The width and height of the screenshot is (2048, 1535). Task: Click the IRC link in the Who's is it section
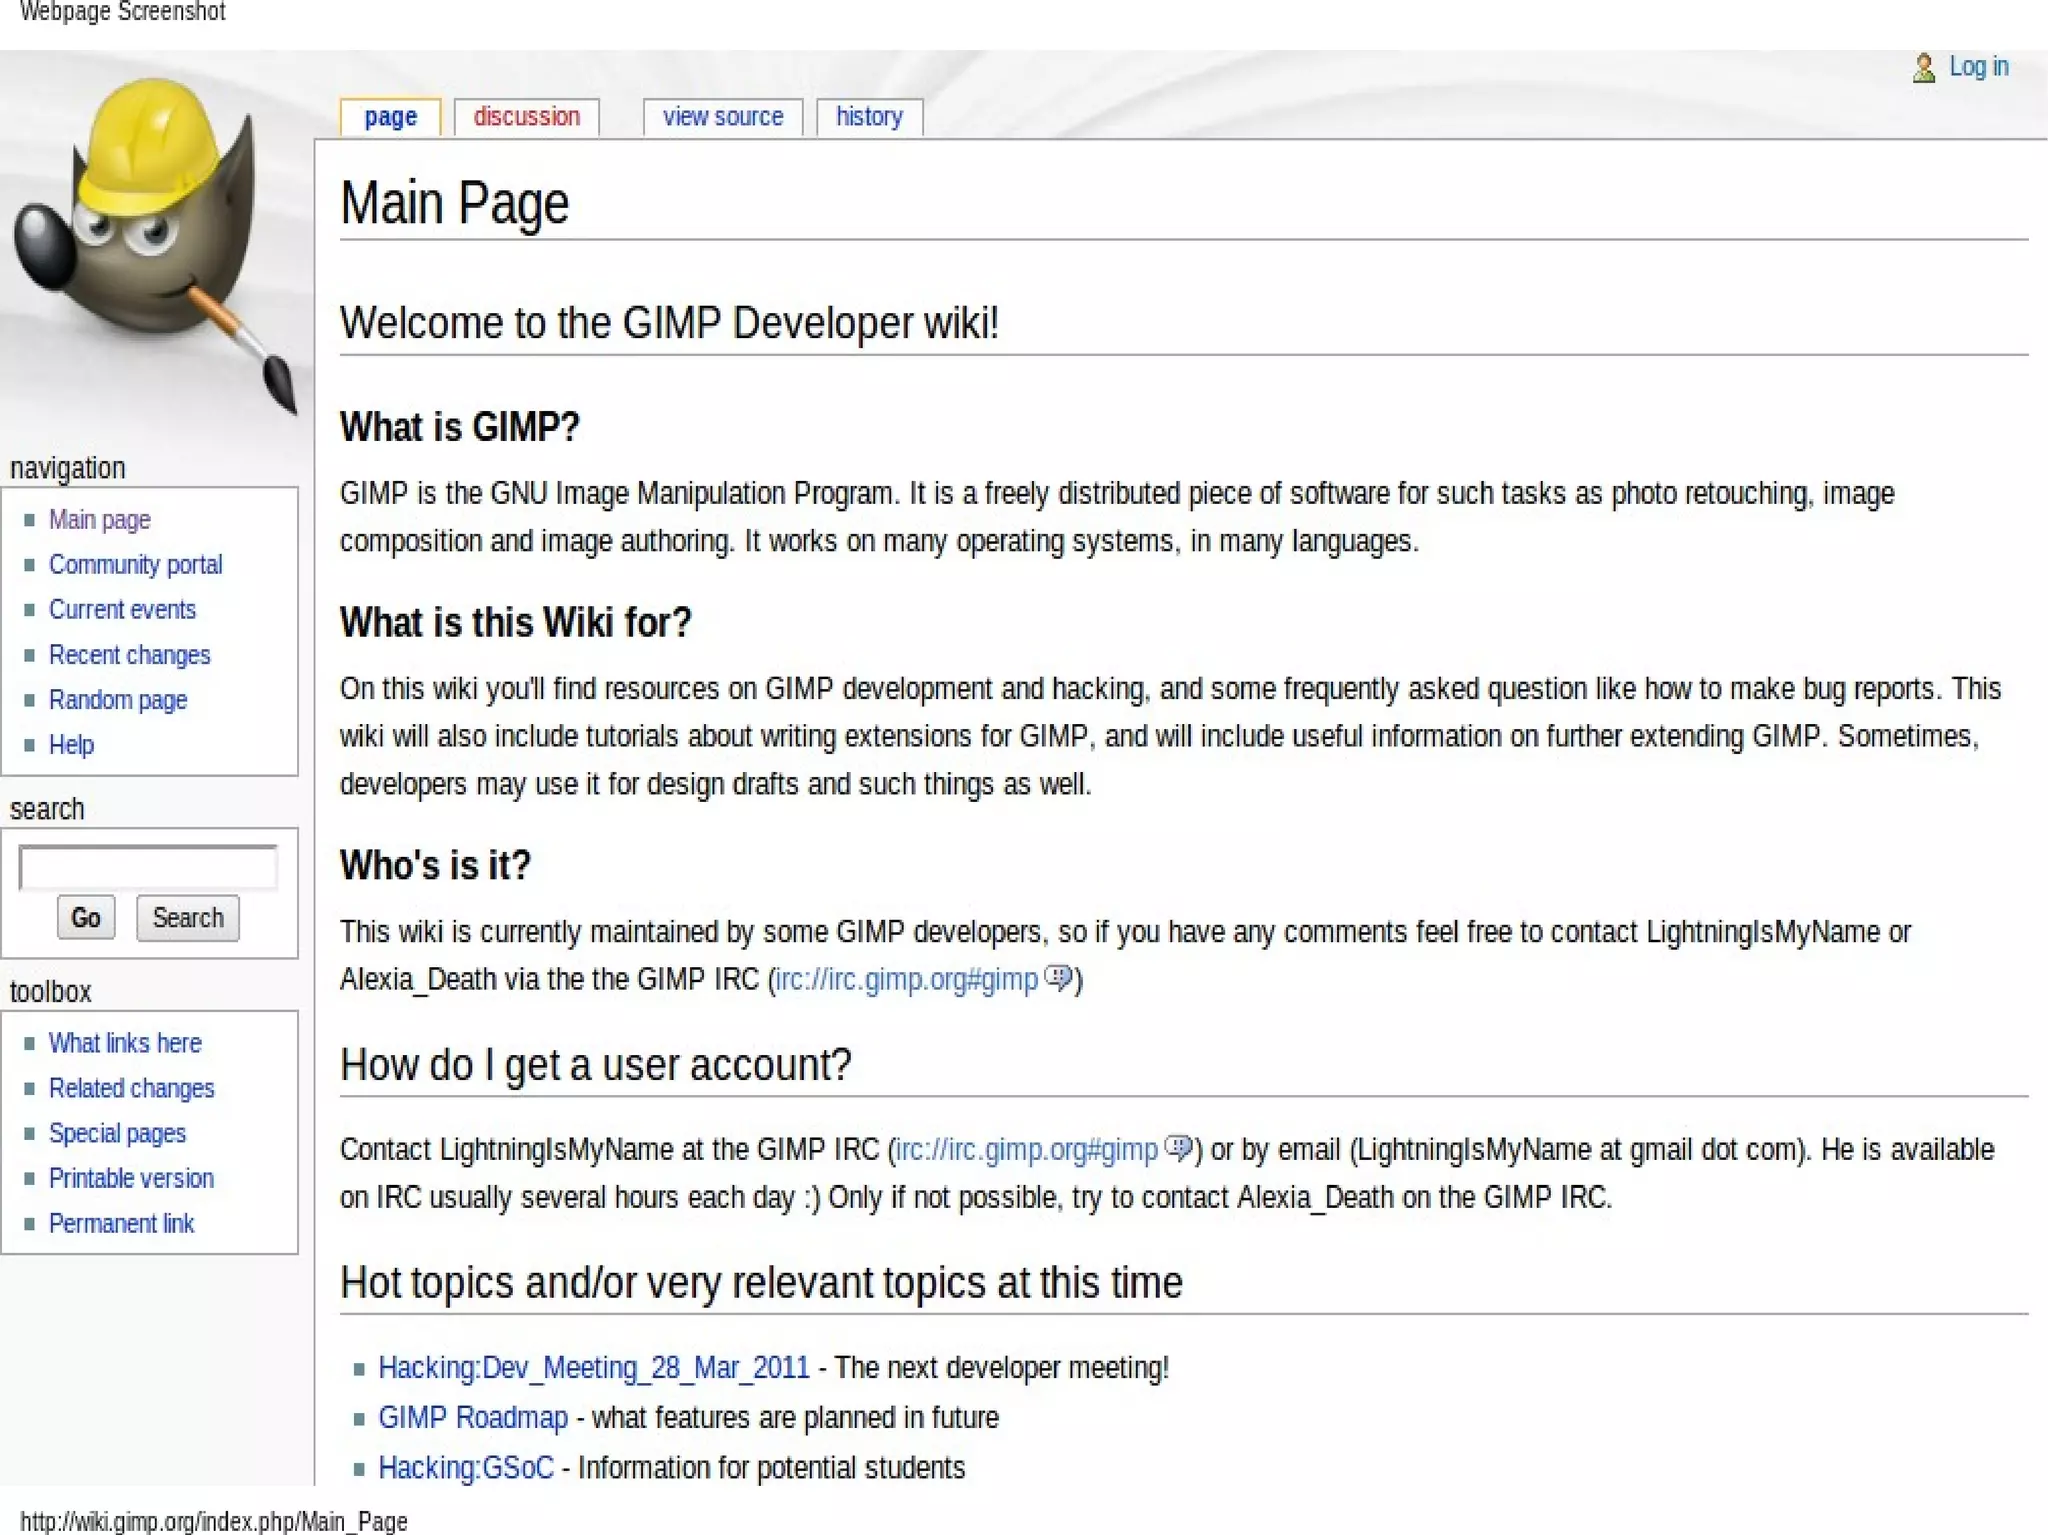coord(906,979)
